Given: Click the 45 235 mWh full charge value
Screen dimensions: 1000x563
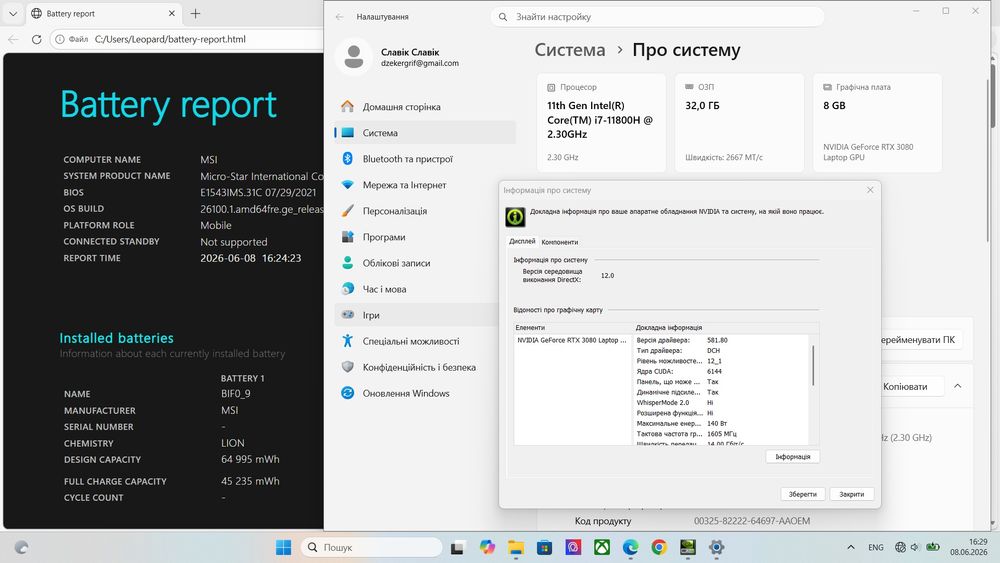Looking at the screenshot, I should [250, 481].
